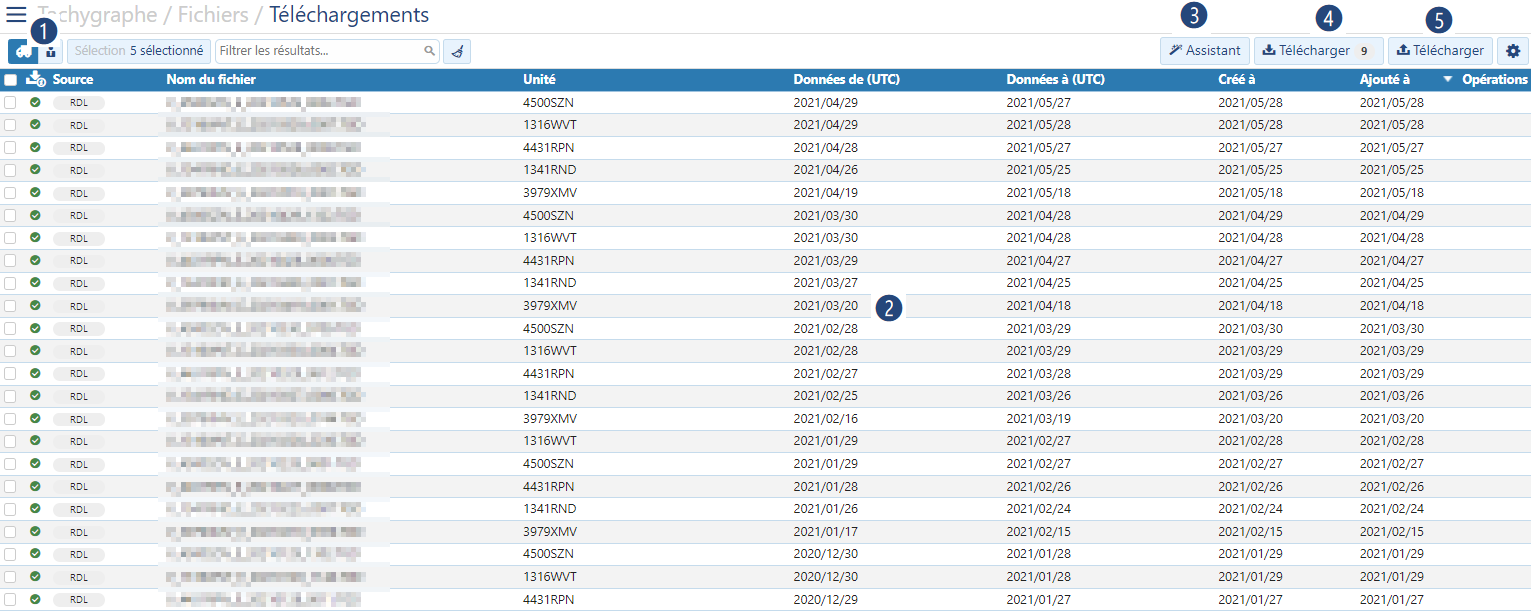The image size is (1531, 611).
Task: Tick checkbox for 1341RND created 2021/05/25
Action: 10,170
